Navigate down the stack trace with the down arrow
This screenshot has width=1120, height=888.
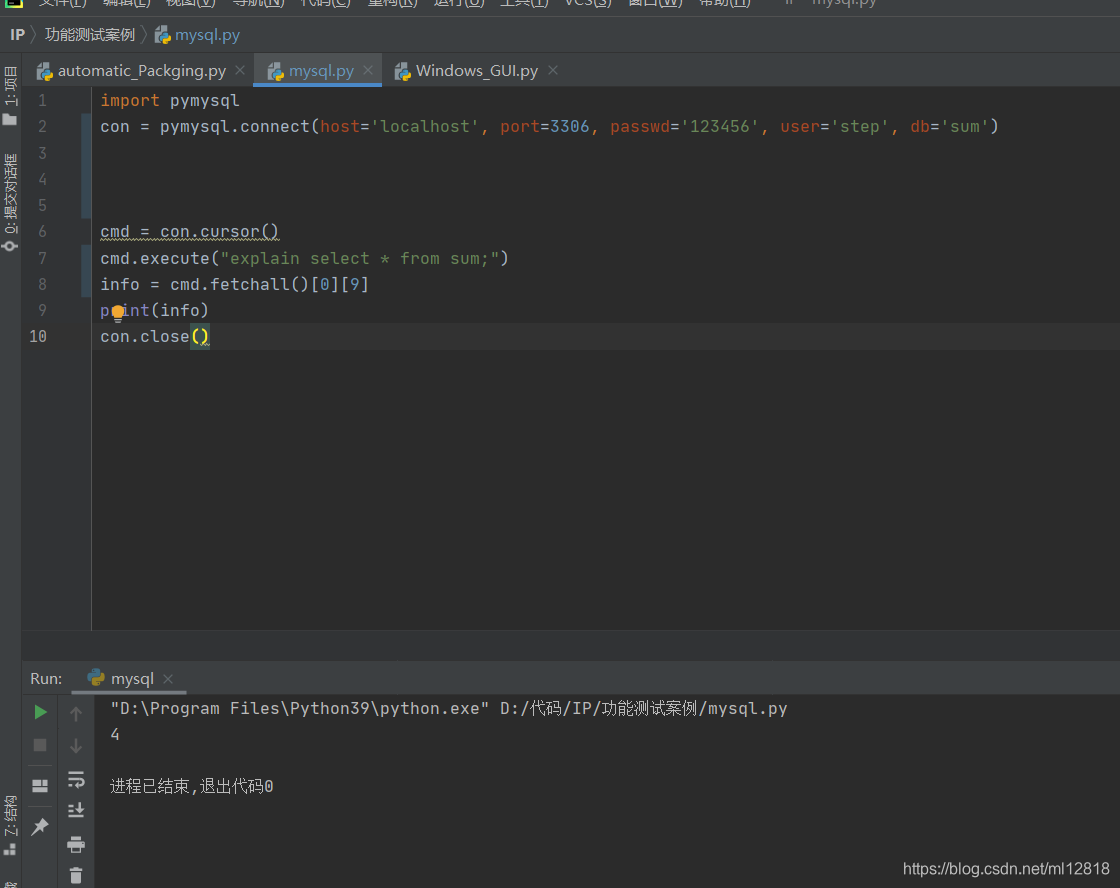[x=76, y=745]
